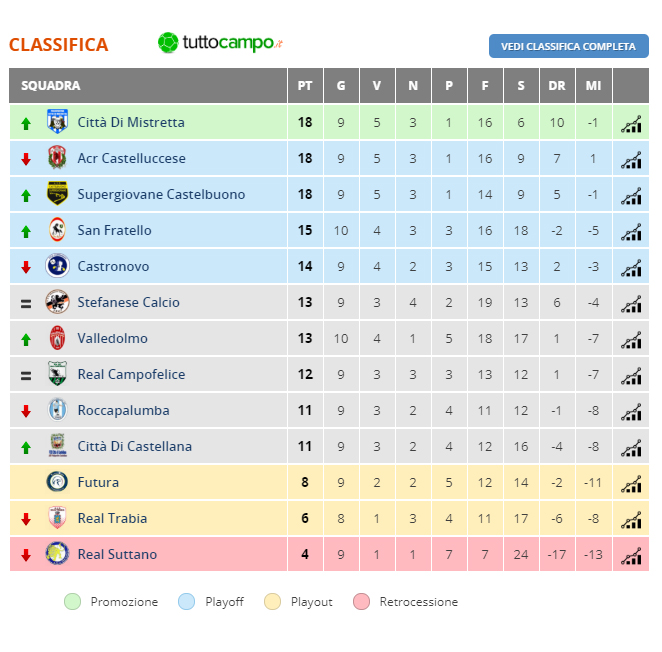
Task: Click the Futura team logo
Action: point(57,482)
